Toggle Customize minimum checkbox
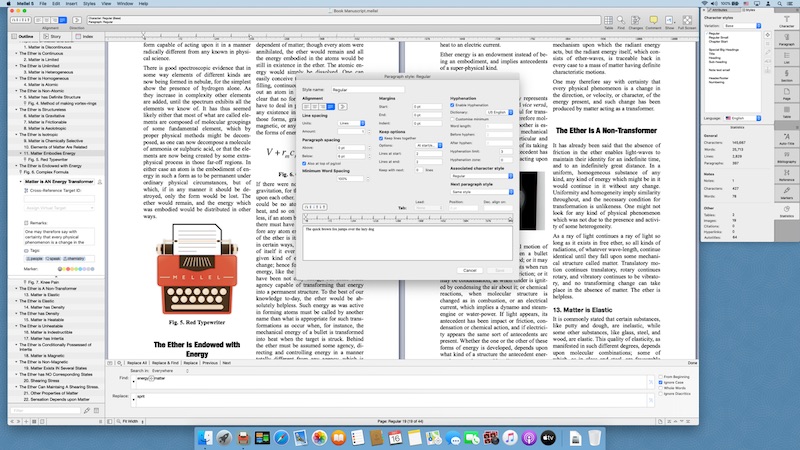The width and height of the screenshot is (800, 450). 452,119
